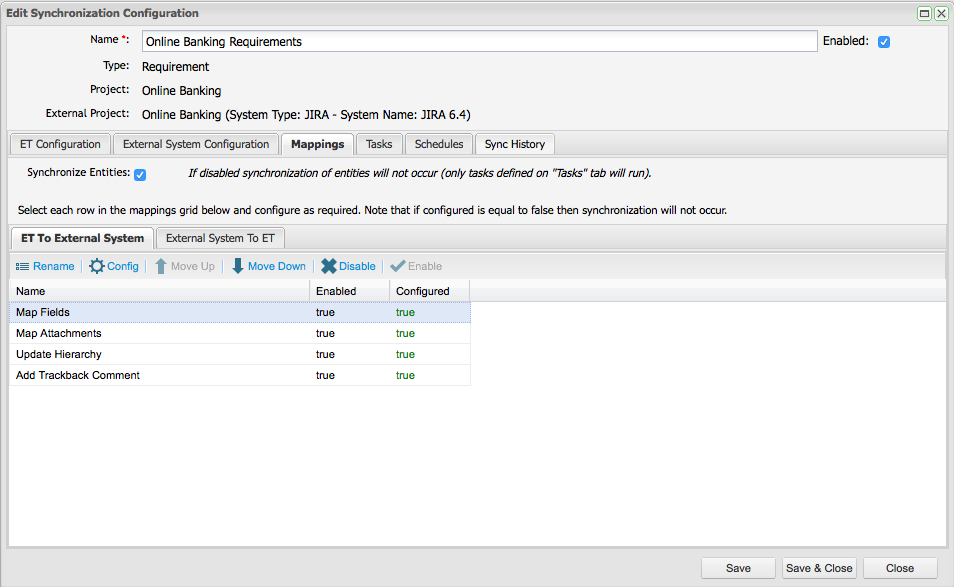Click the grayed-out Move Up arrow

pos(160,266)
